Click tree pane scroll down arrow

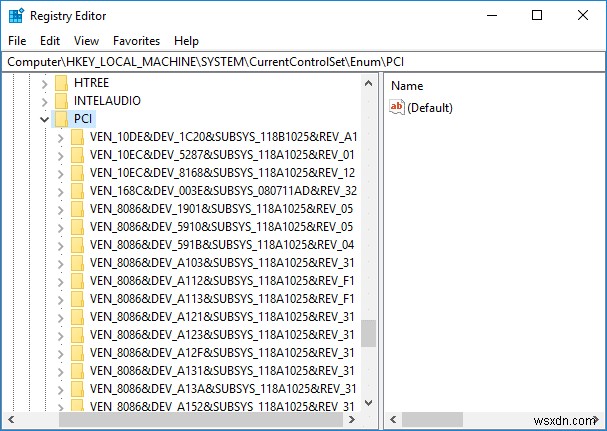tap(369, 403)
